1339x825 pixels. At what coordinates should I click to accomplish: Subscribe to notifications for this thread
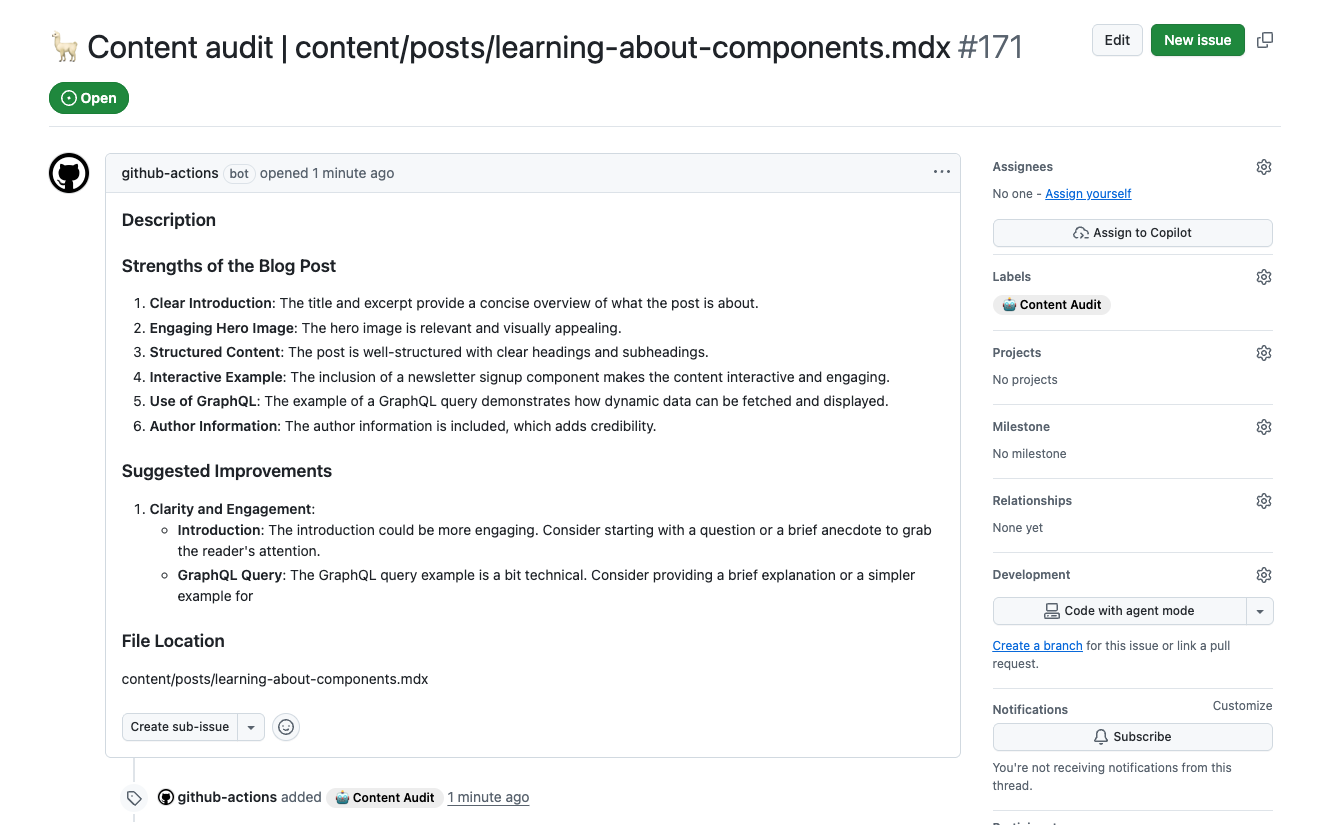1132,736
